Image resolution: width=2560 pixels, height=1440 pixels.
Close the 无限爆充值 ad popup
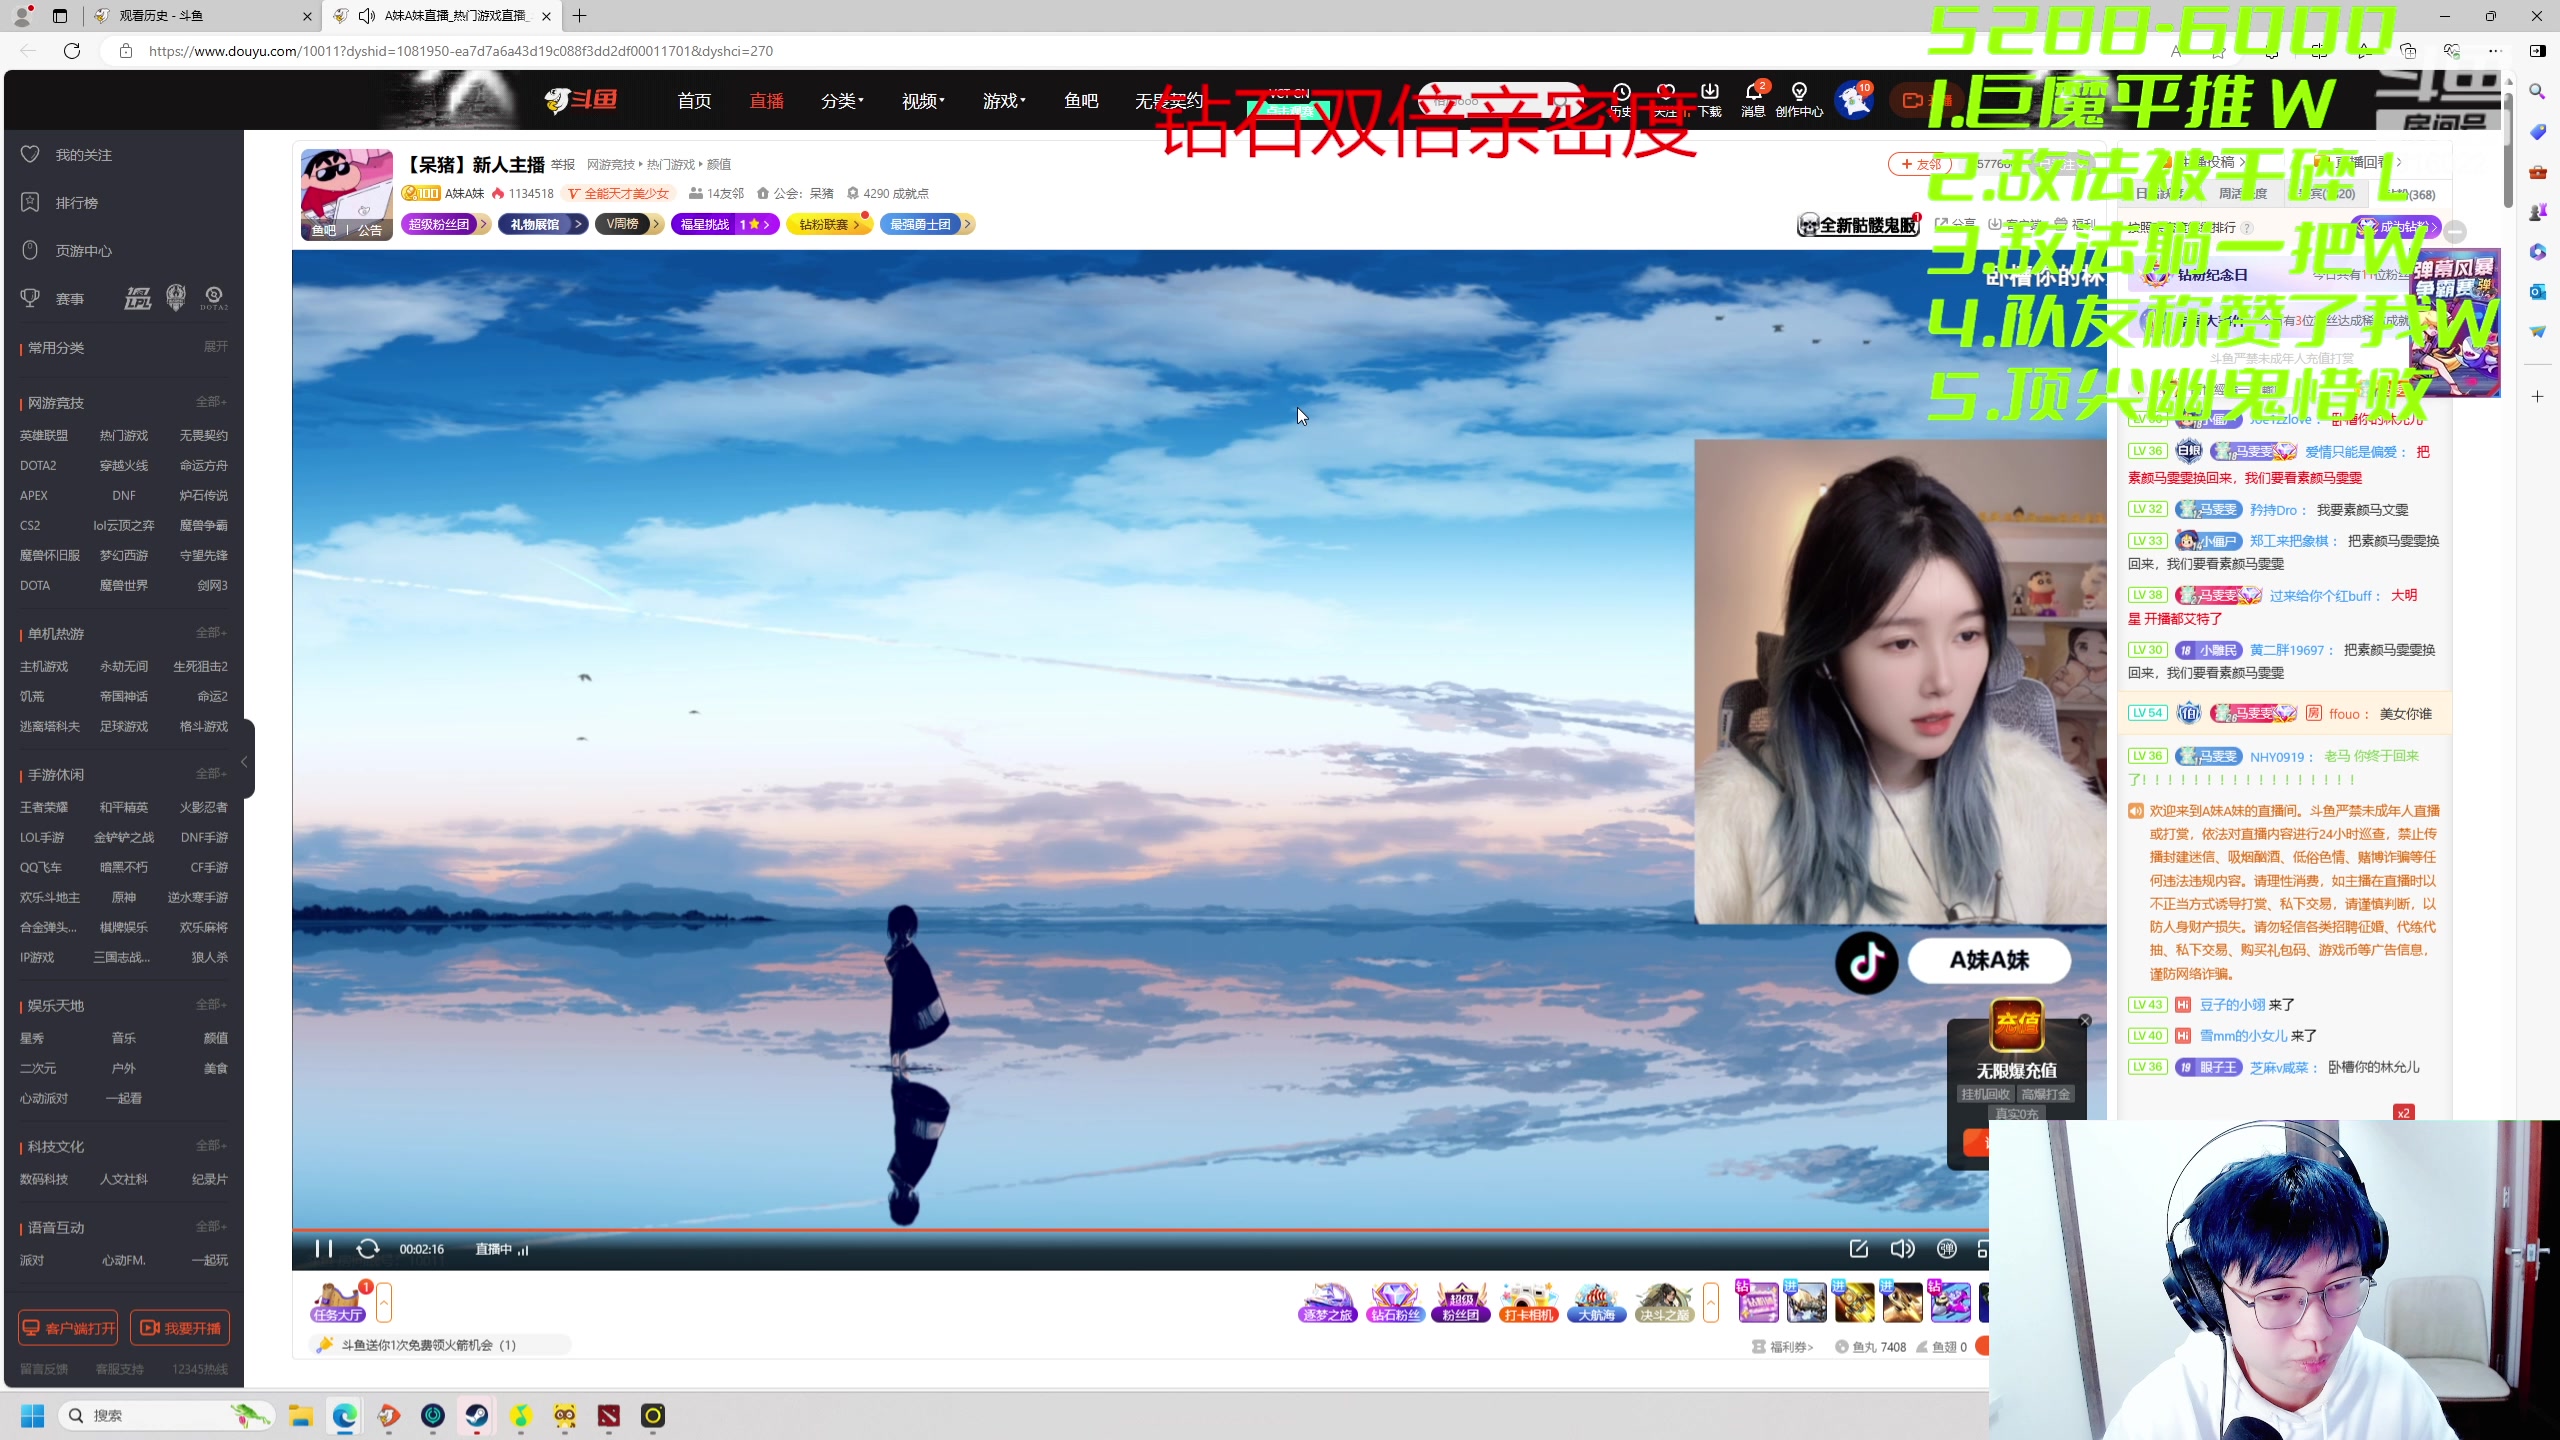click(2084, 1021)
